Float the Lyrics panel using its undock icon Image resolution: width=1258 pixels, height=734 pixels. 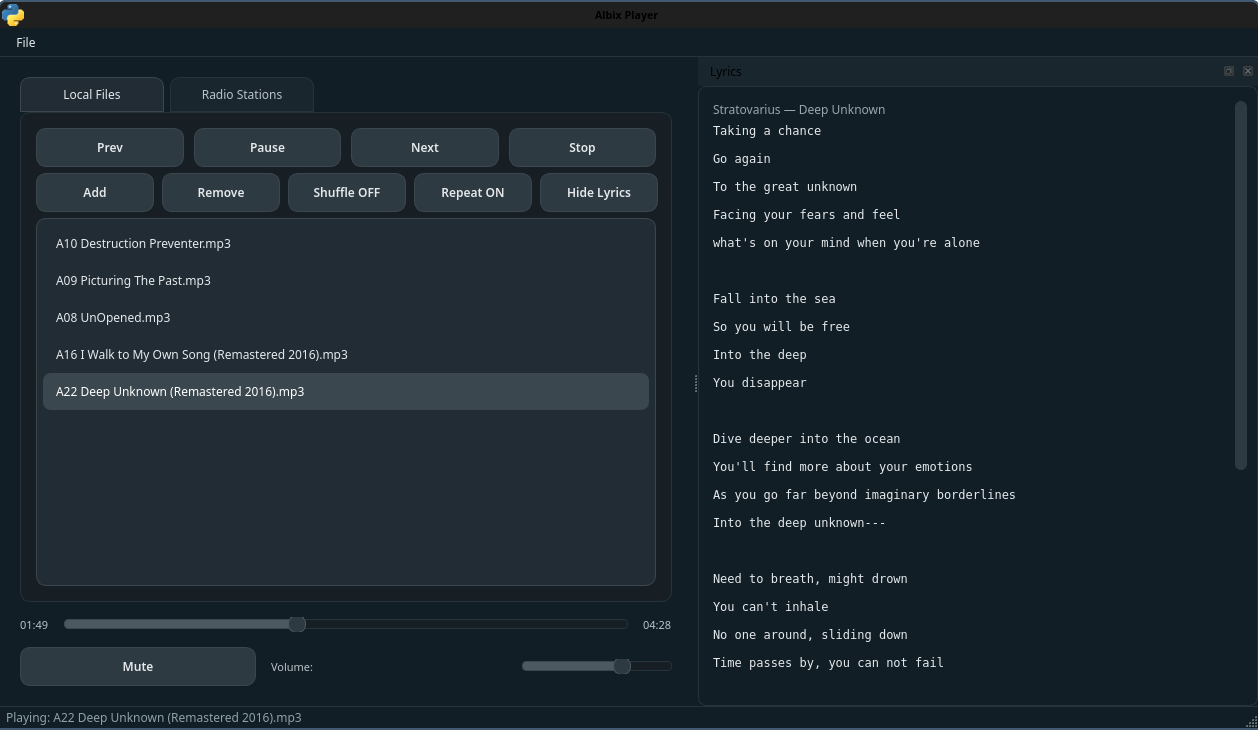[x=1228, y=71]
